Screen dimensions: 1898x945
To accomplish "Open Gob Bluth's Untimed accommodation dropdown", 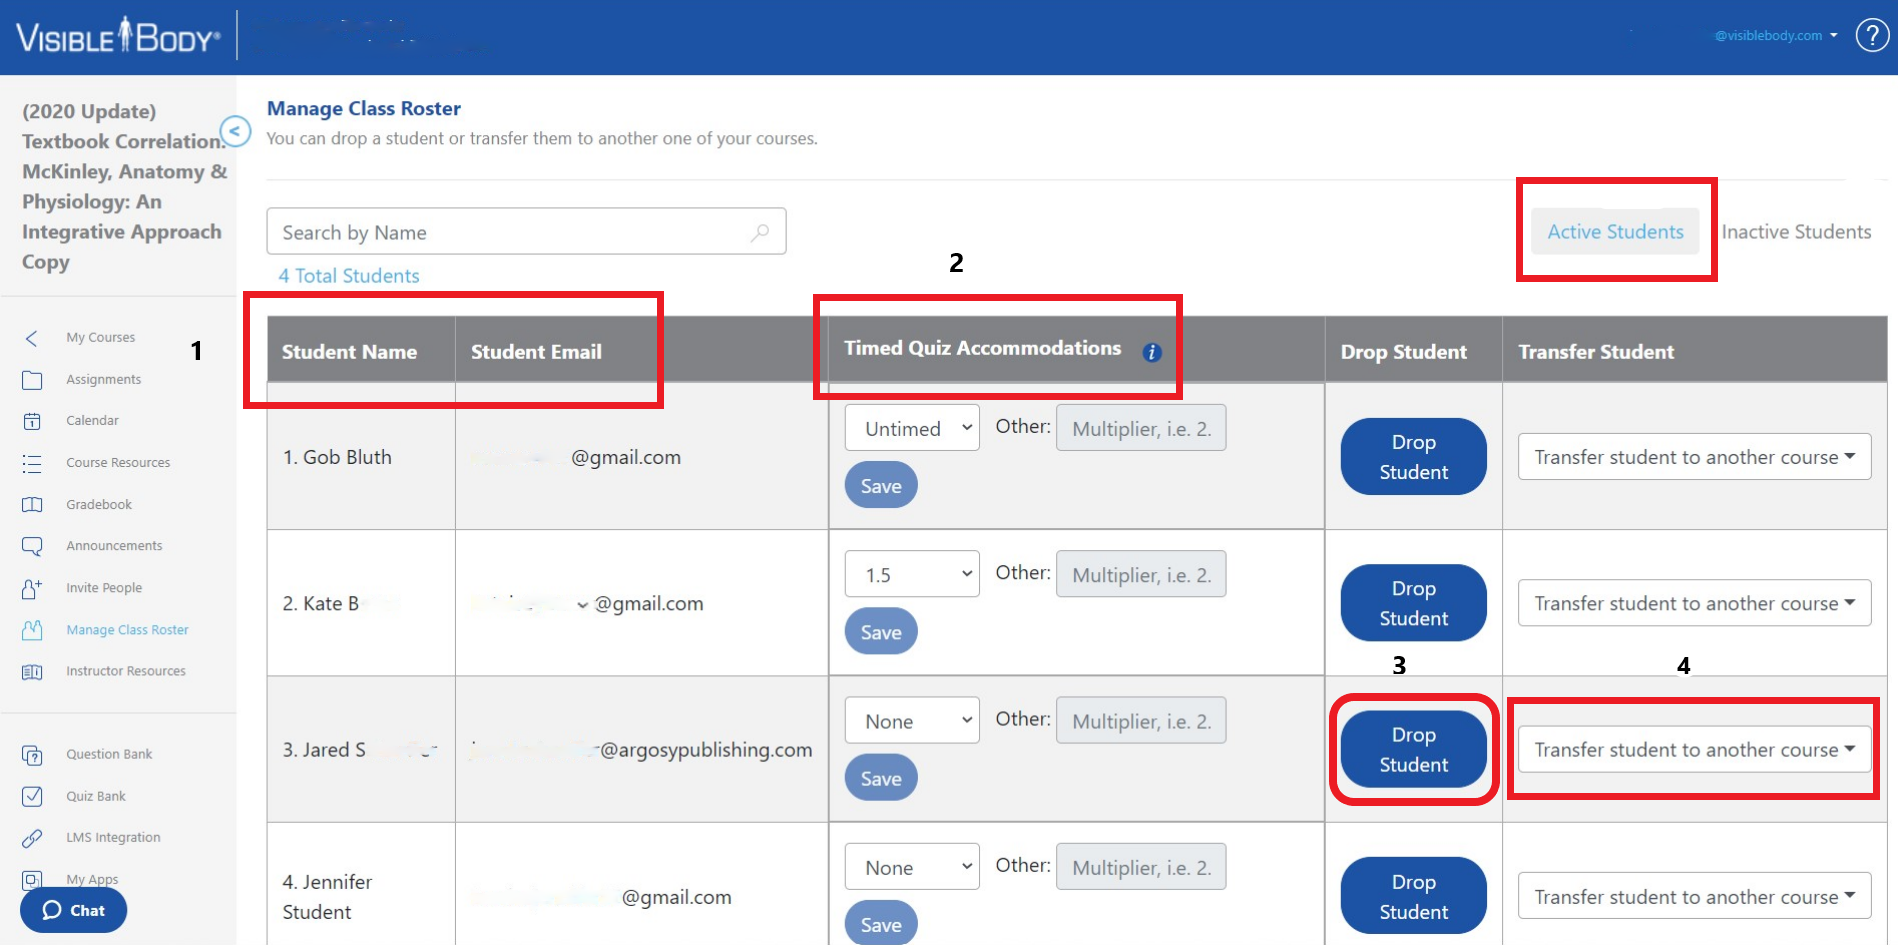I will (911, 428).
